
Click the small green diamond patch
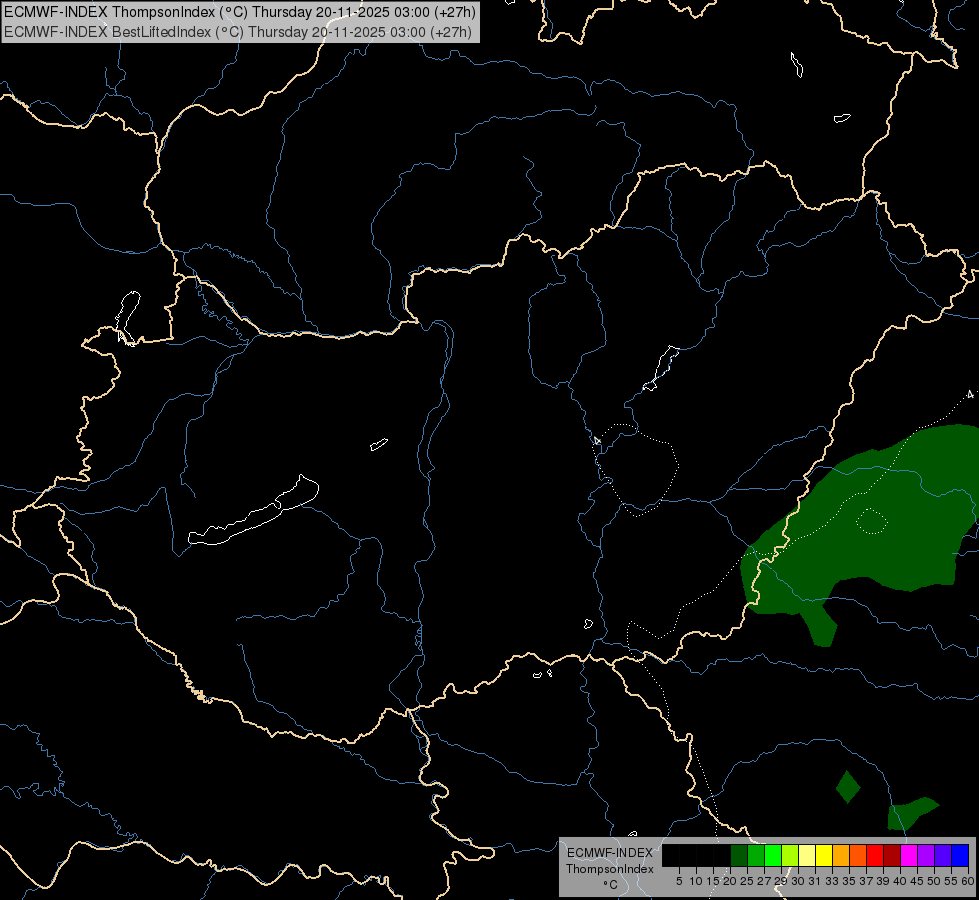coord(848,787)
